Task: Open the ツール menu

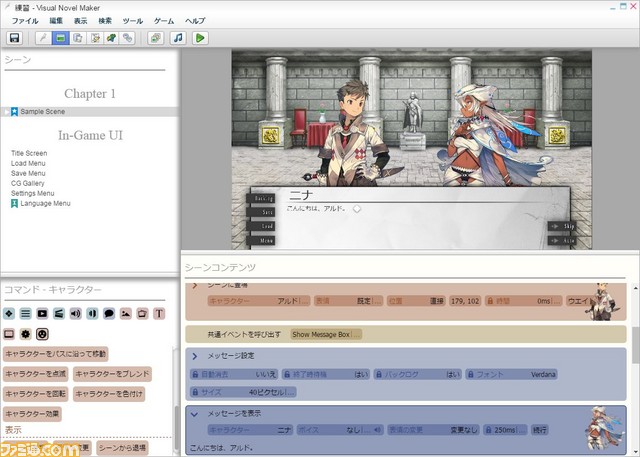Action: 133,21
